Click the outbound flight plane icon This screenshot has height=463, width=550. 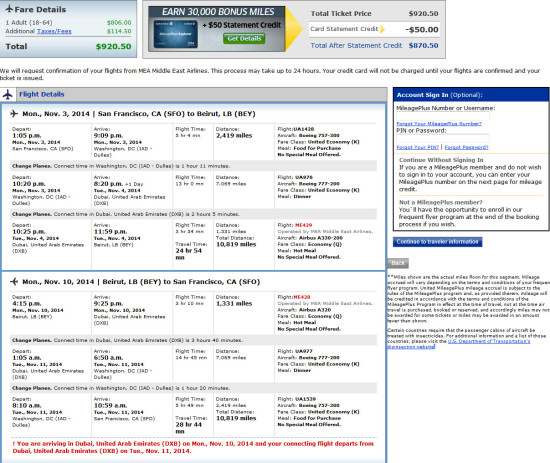point(14,114)
